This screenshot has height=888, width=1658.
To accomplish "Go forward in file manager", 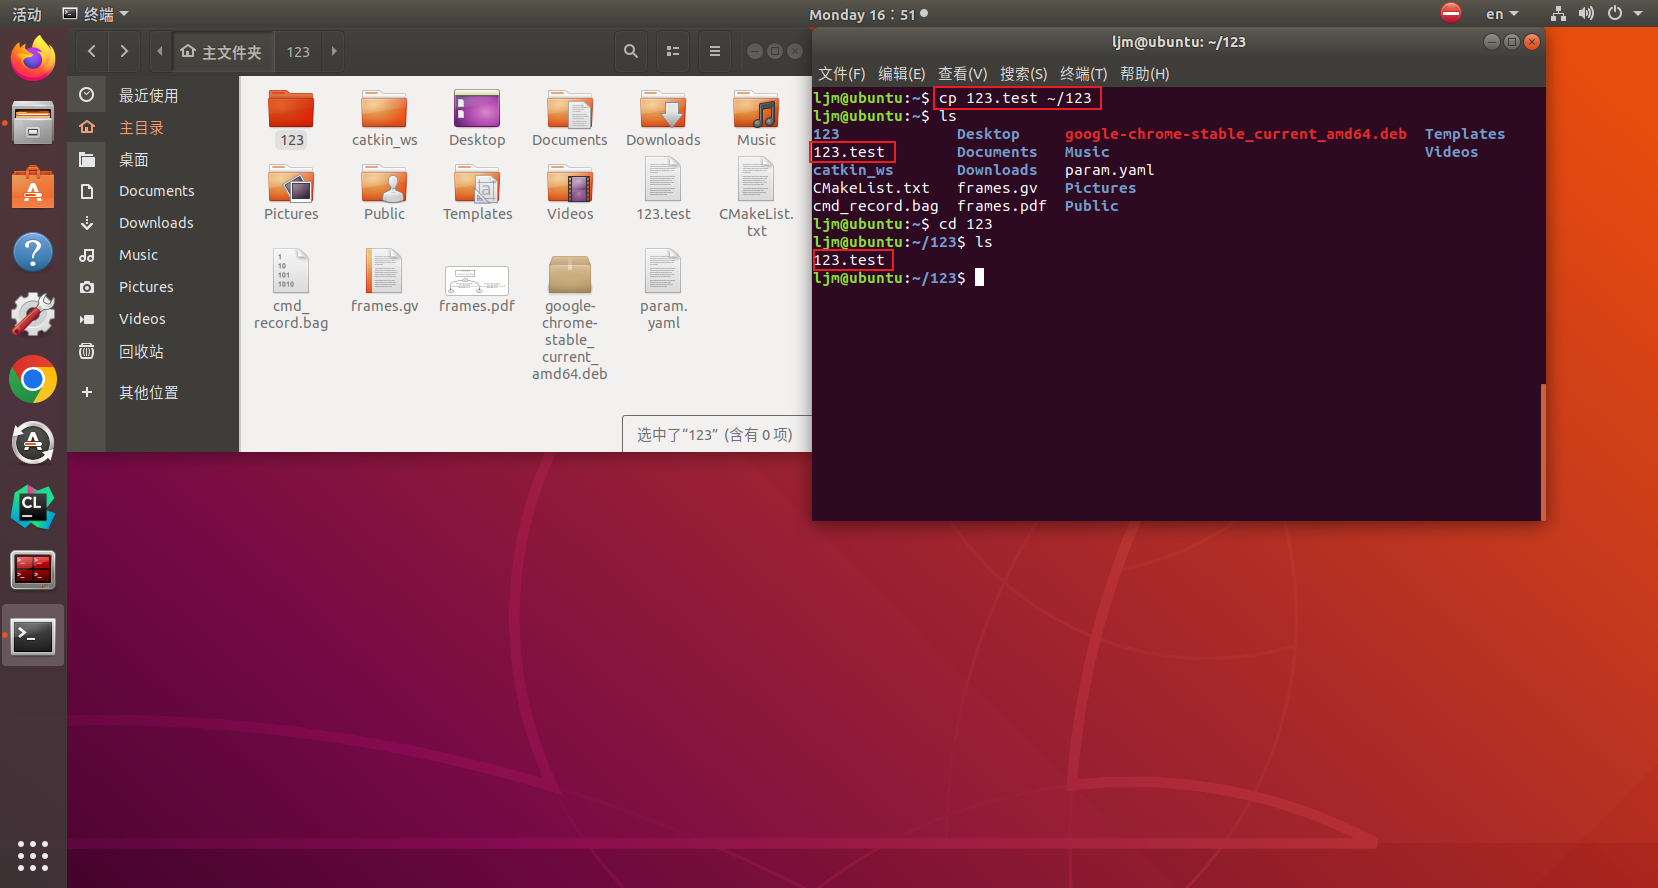I will click(124, 51).
